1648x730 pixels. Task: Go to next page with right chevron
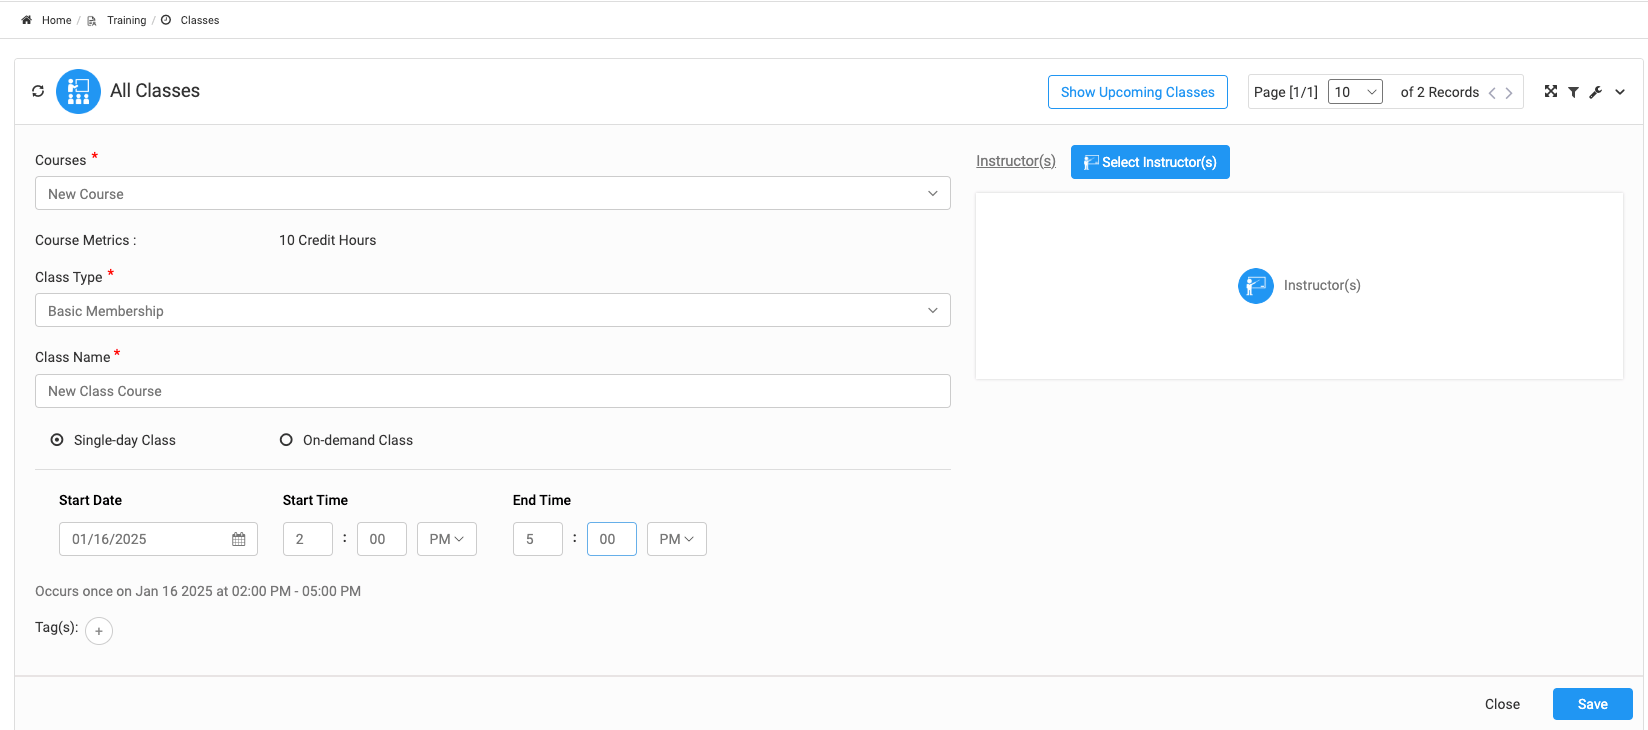click(1509, 93)
